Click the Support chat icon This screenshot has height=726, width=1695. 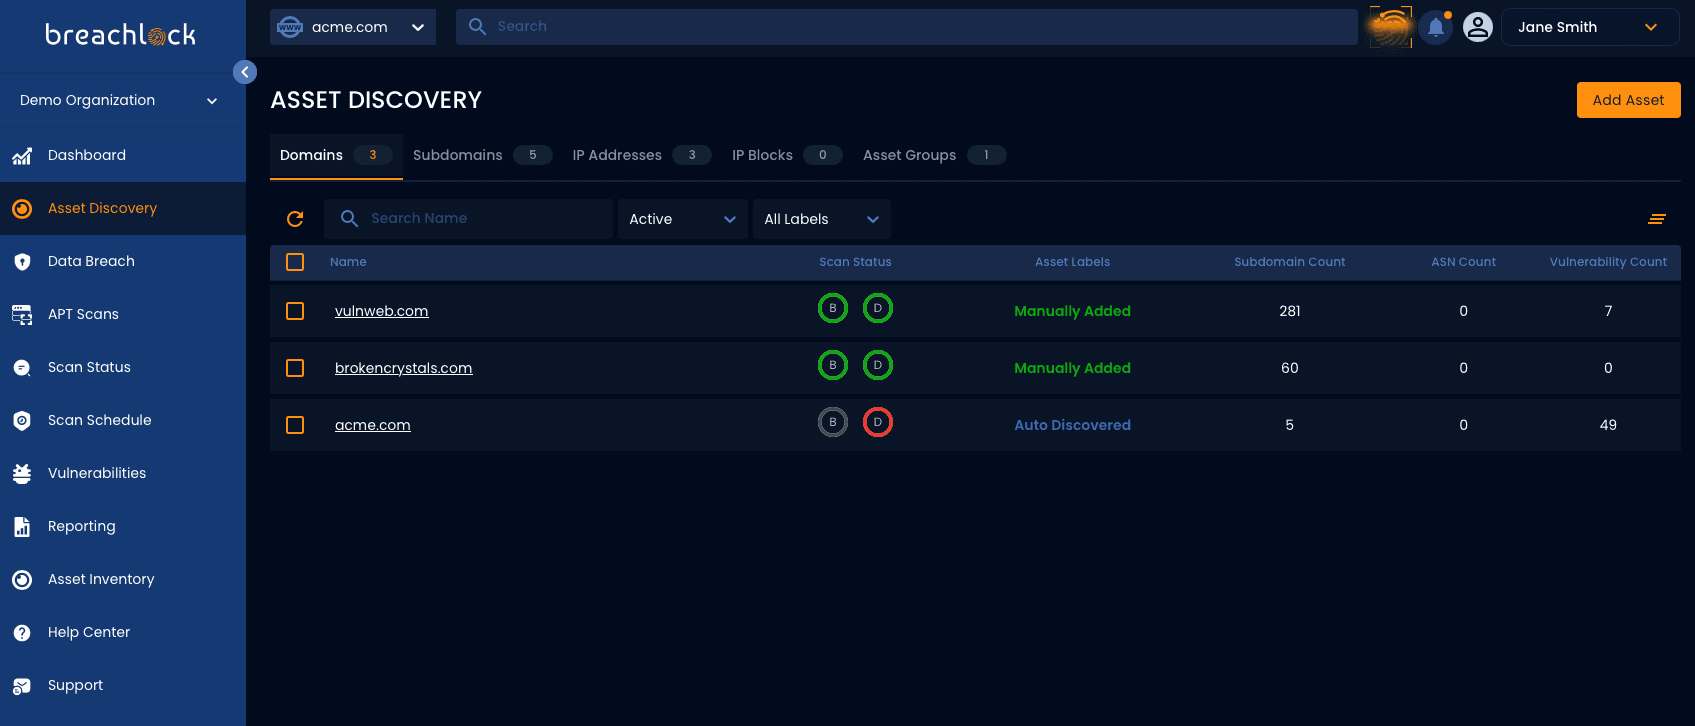22,686
